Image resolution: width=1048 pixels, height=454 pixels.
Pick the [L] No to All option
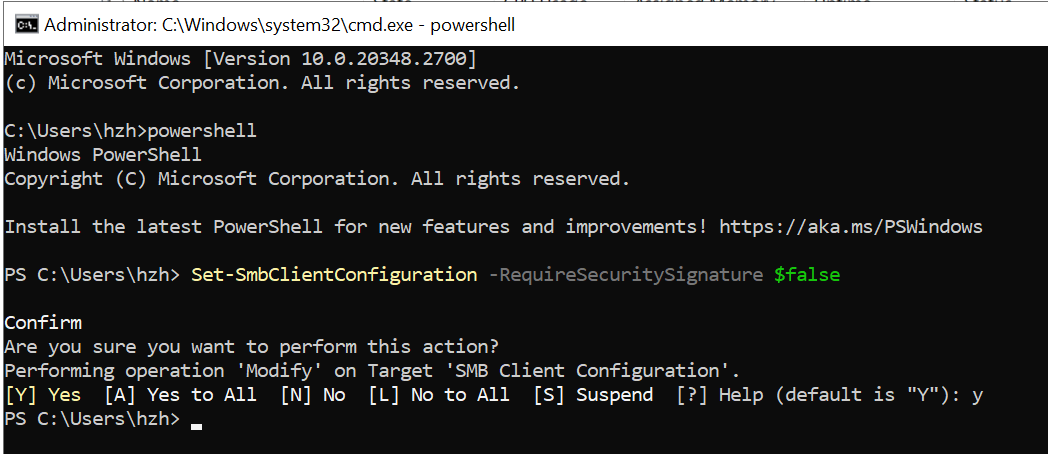[x=438, y=395]
